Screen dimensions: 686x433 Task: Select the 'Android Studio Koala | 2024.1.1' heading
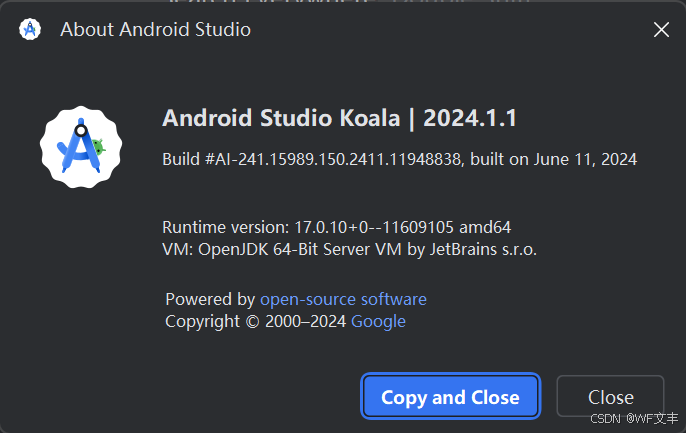click(339, 118)
